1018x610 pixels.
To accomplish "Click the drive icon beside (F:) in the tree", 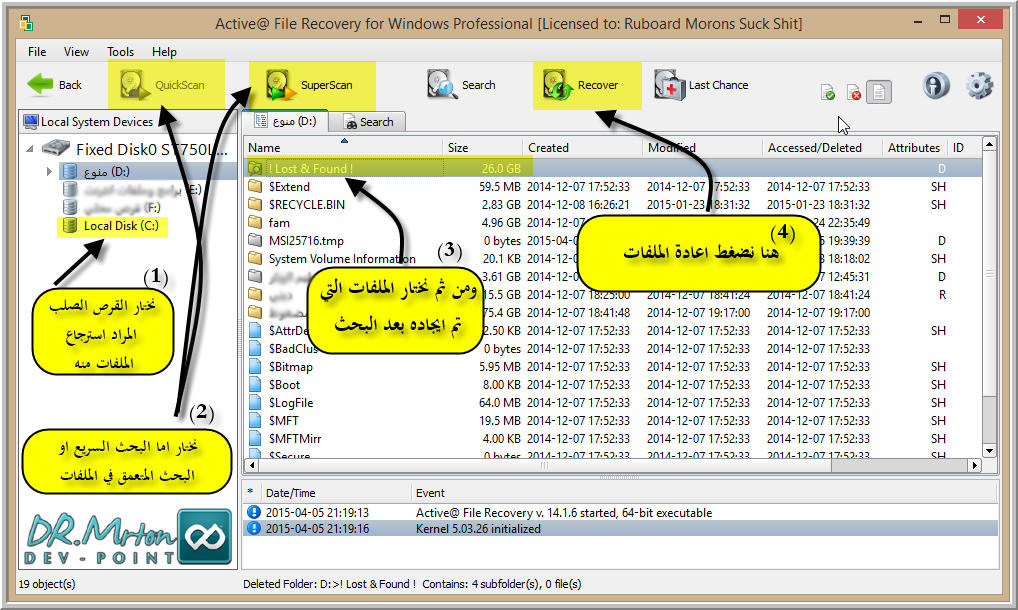I will (69, 208).
